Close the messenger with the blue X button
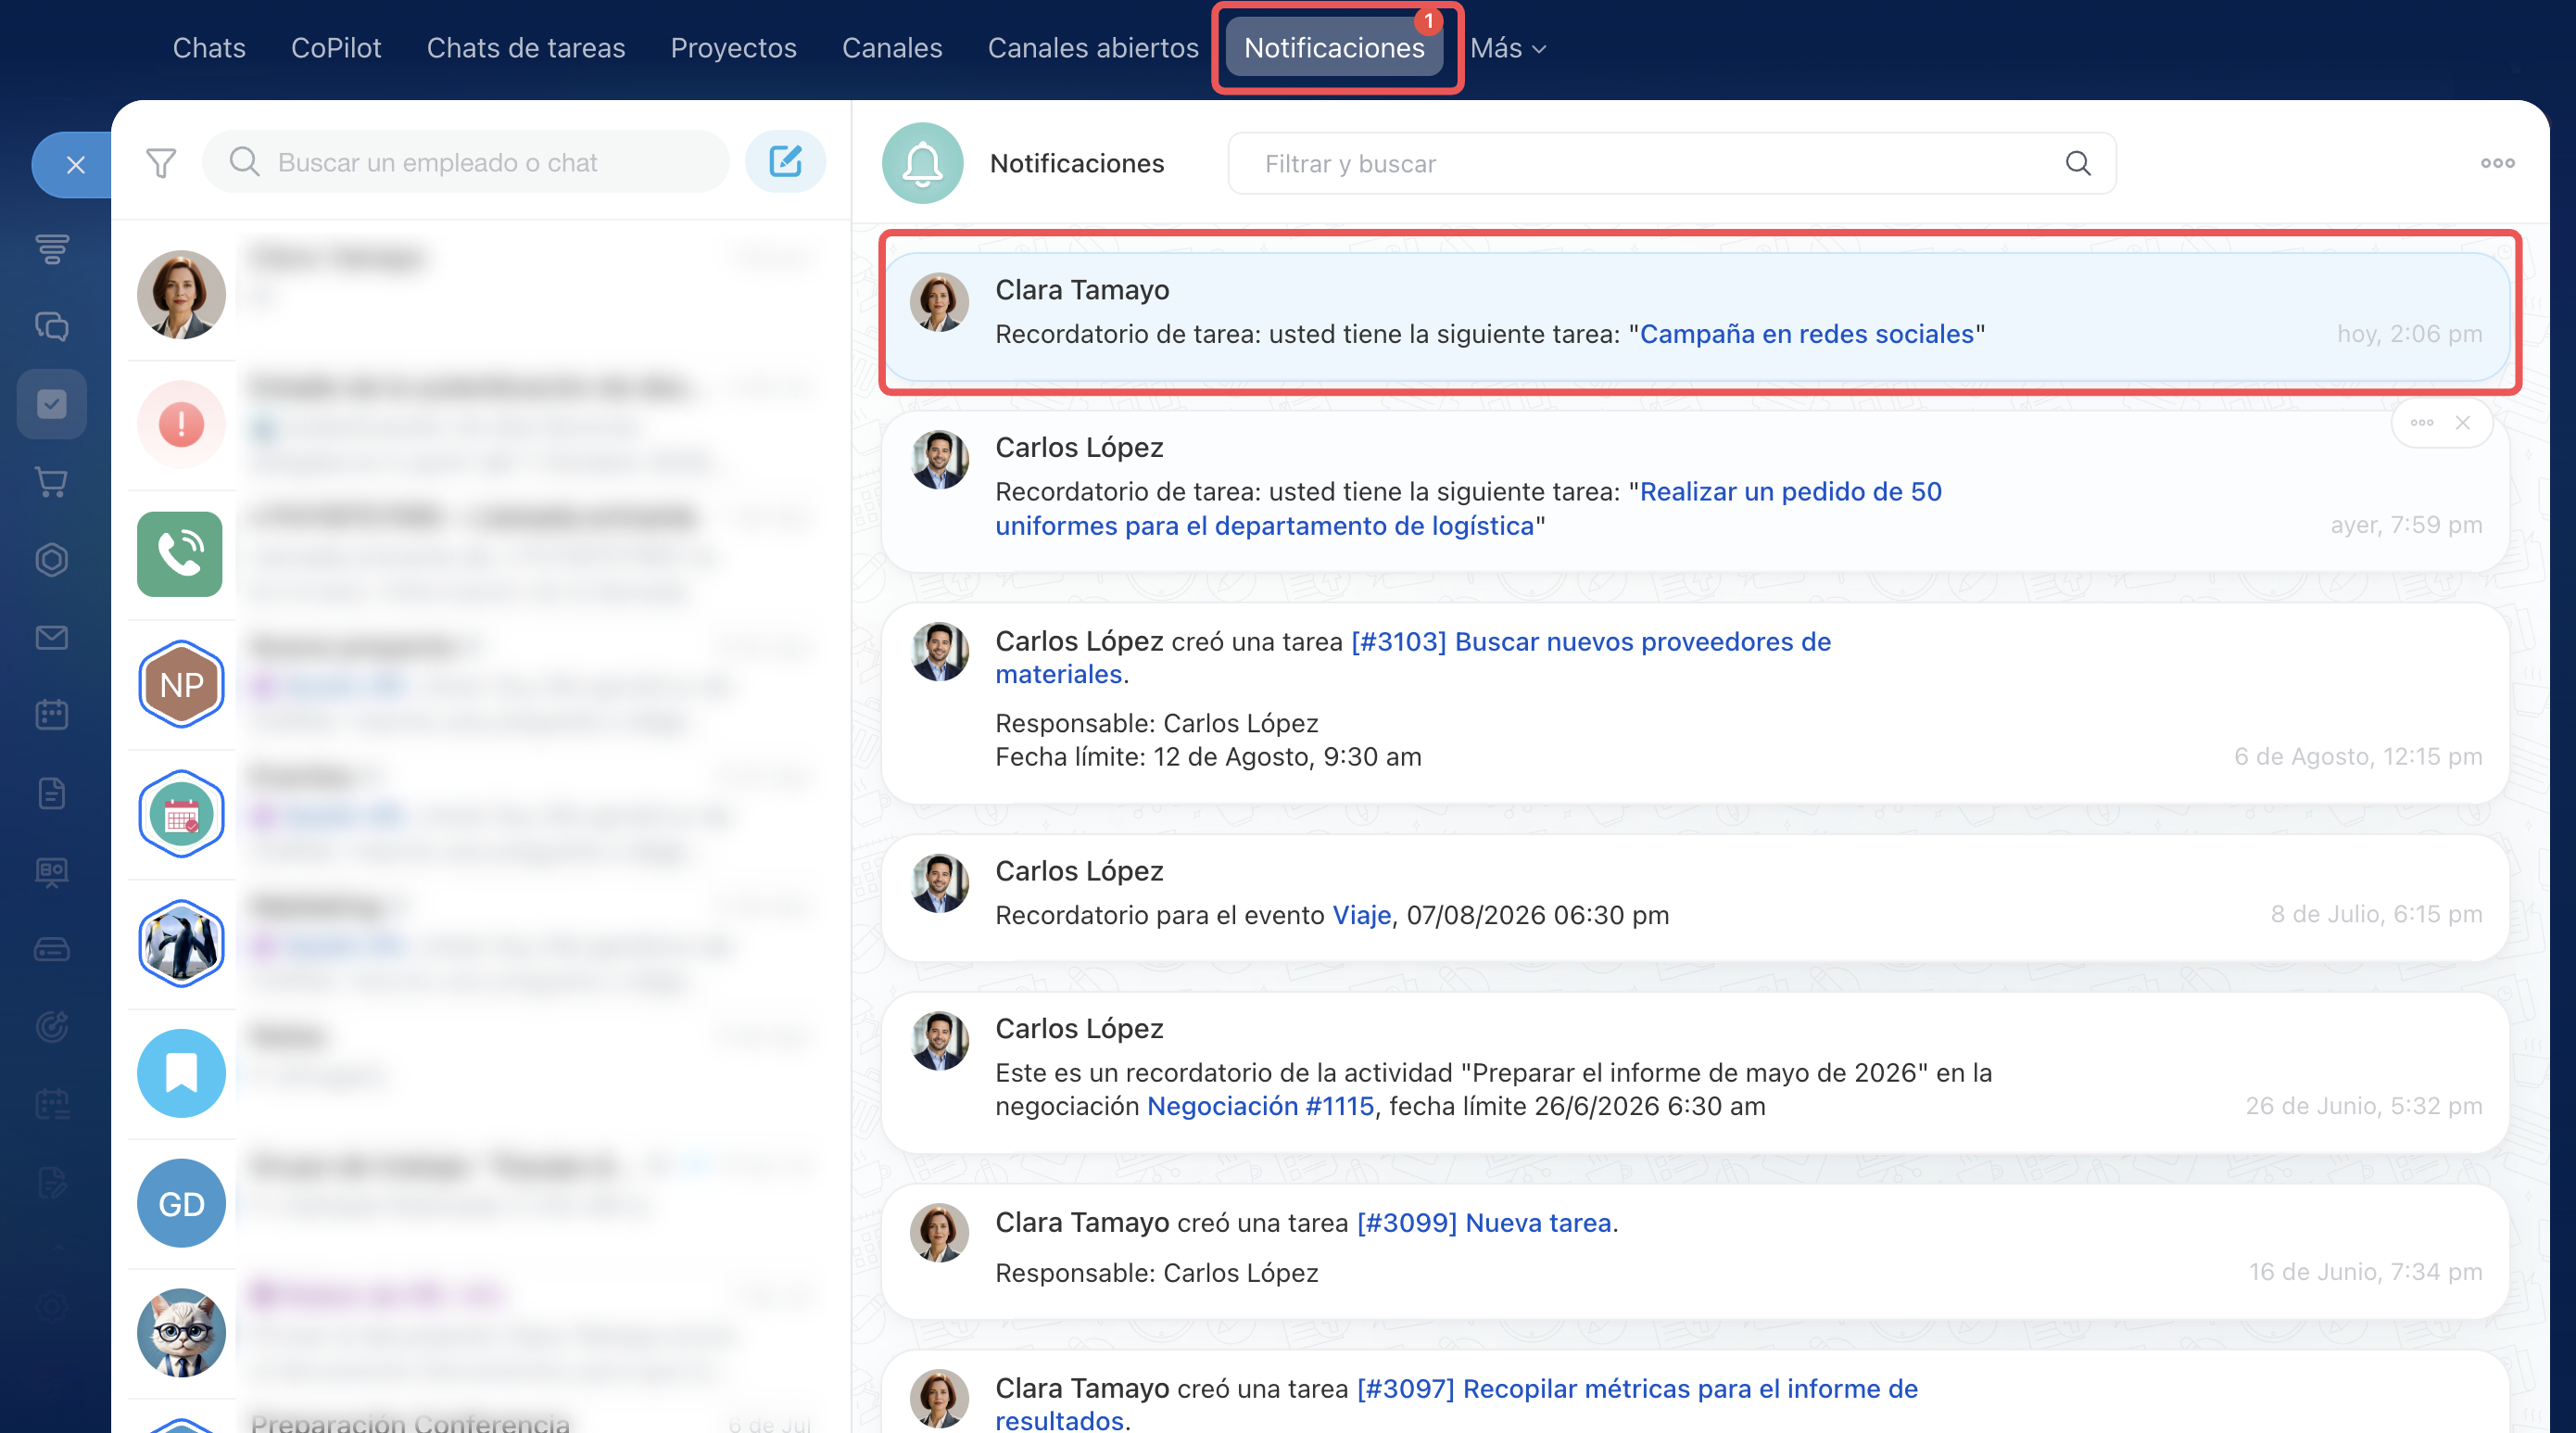The height and width of the screenshot is (1433, 2576). click(x=74, y=165)
